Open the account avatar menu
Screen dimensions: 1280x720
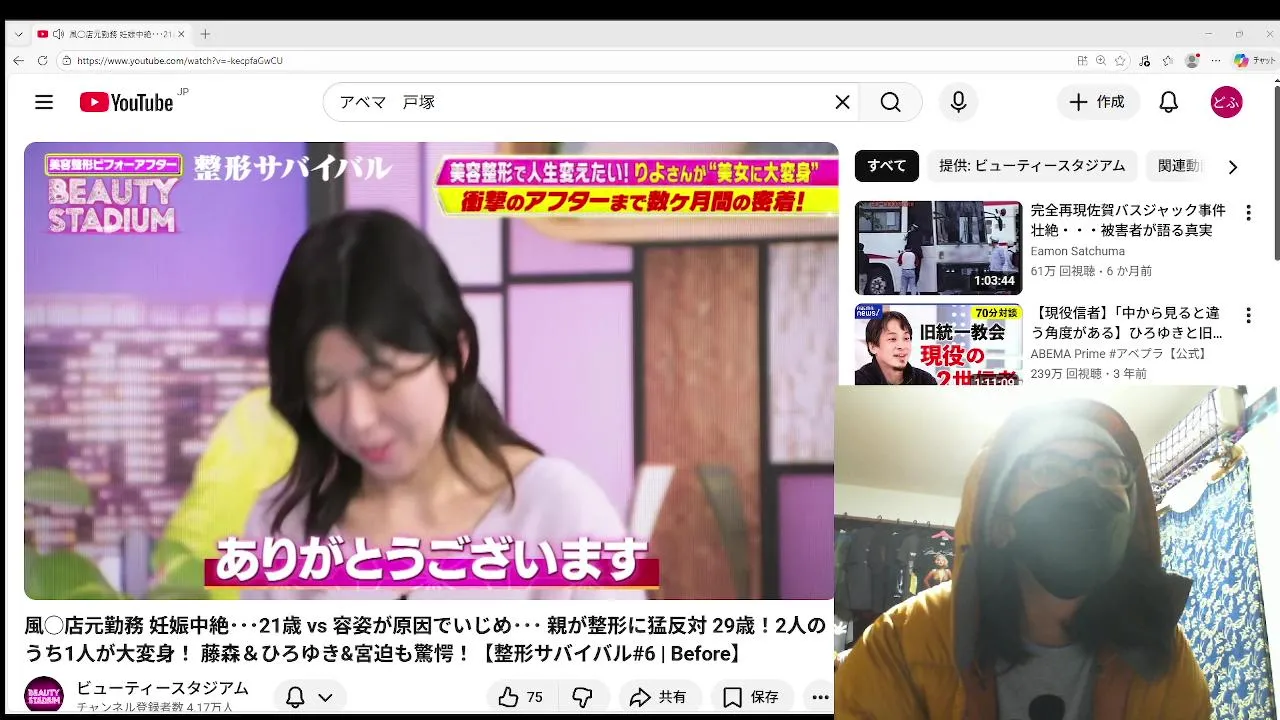click(x=1226, y=102)
